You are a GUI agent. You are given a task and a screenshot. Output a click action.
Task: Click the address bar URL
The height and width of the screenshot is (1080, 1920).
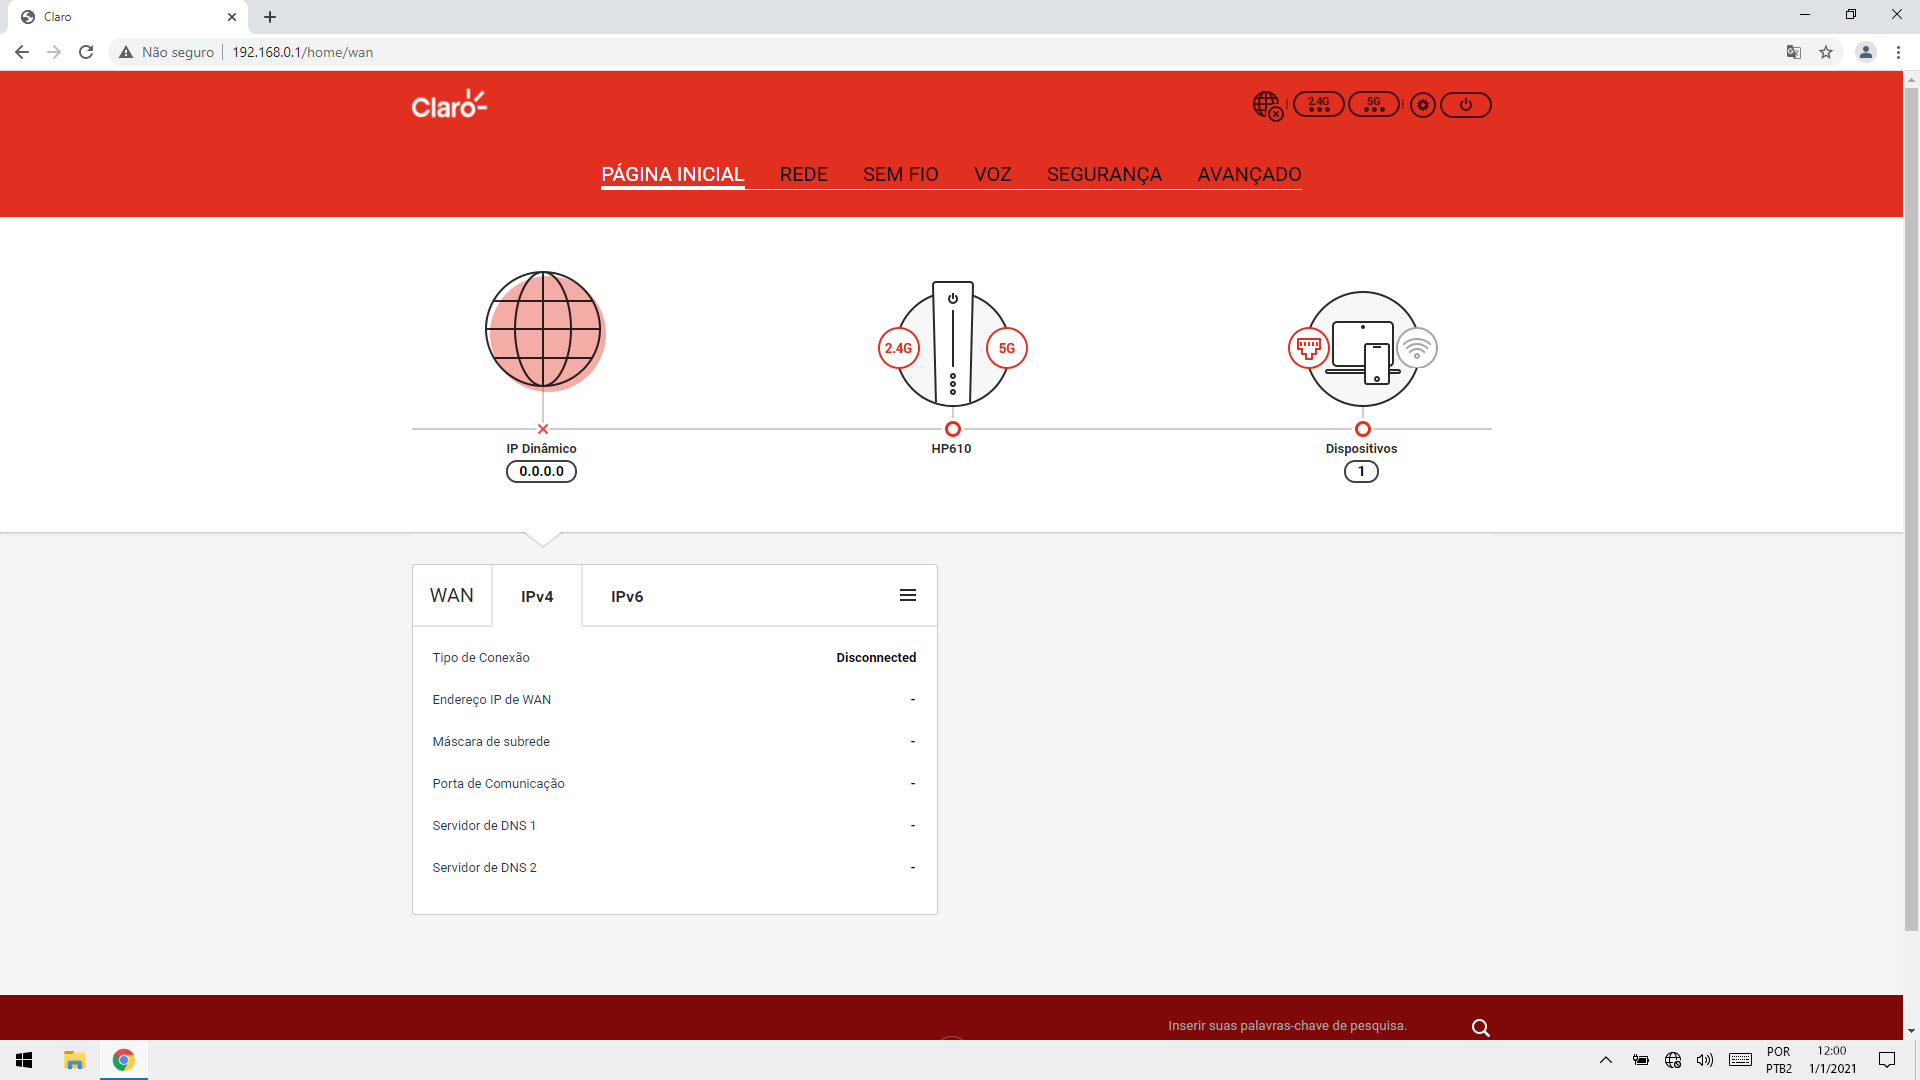302,52
